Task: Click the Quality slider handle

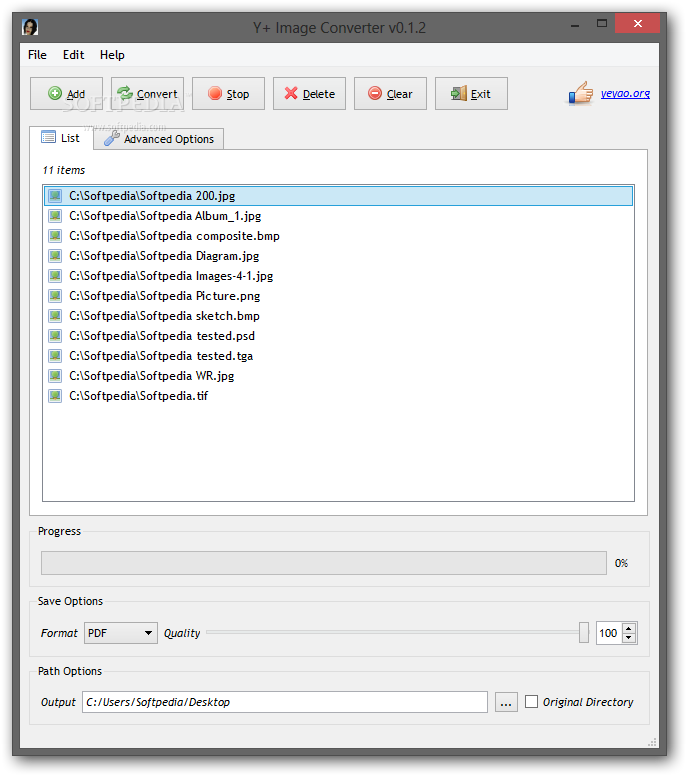Action: click(x=584, y=632)
